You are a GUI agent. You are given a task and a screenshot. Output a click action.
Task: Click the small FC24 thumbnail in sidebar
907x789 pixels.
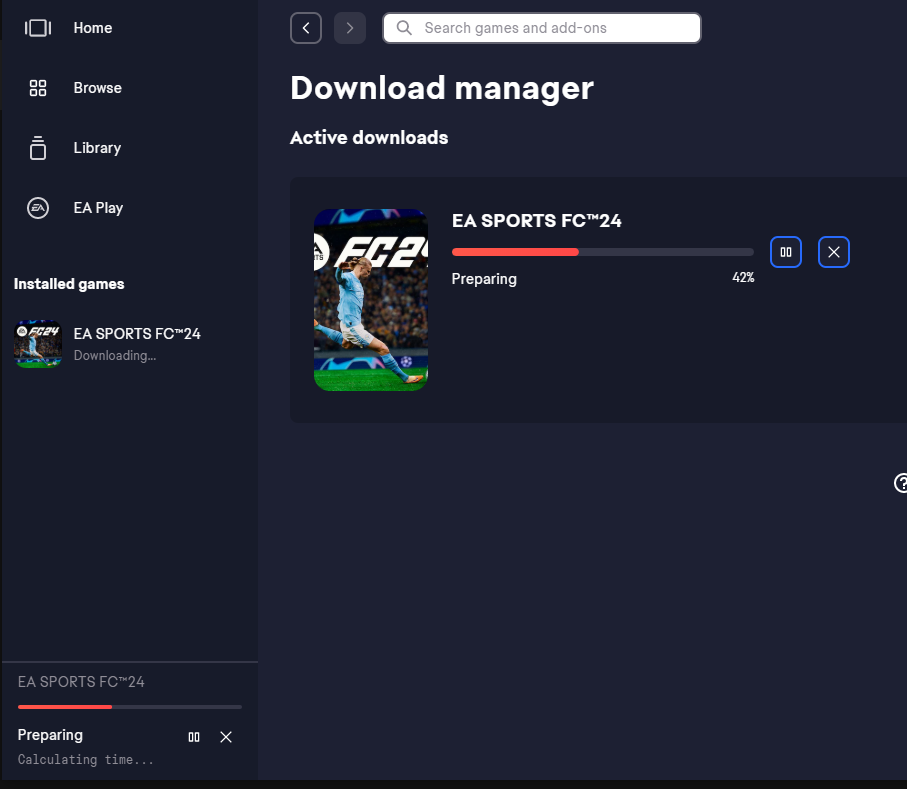(x=38, y=344)
